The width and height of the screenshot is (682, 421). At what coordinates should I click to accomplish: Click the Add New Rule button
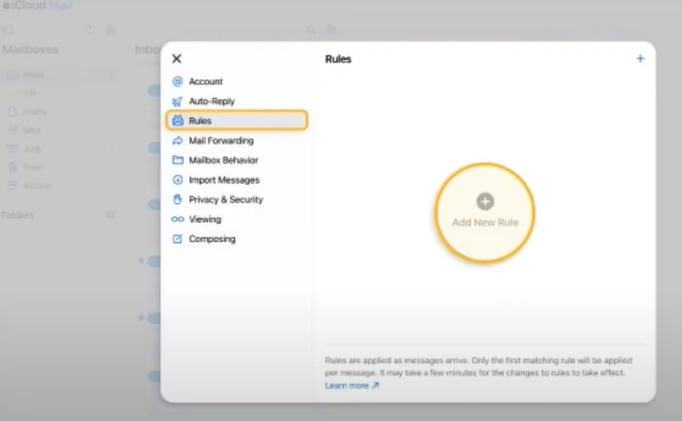pyautogui.click(x=485, y=210)
